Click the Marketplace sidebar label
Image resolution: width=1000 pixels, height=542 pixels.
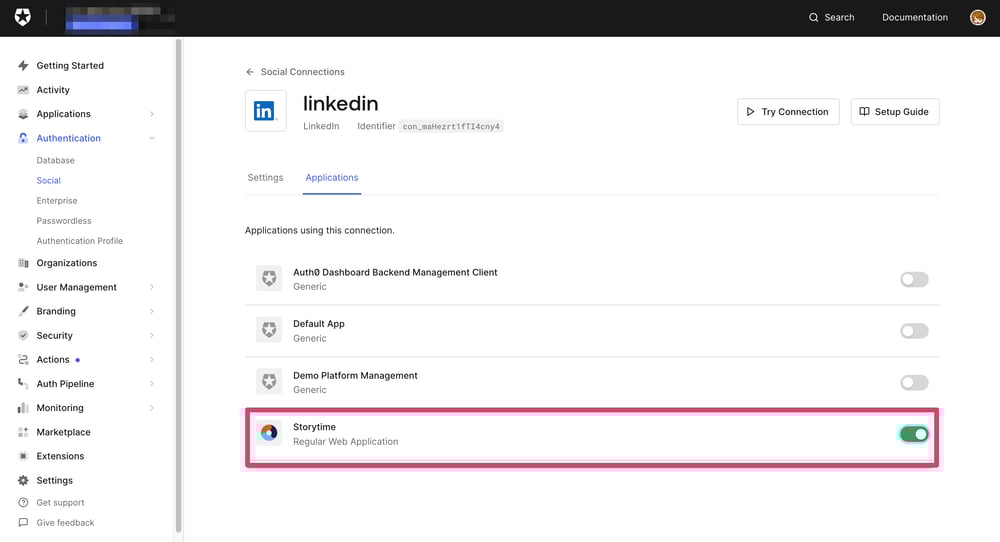pos(63,432)
